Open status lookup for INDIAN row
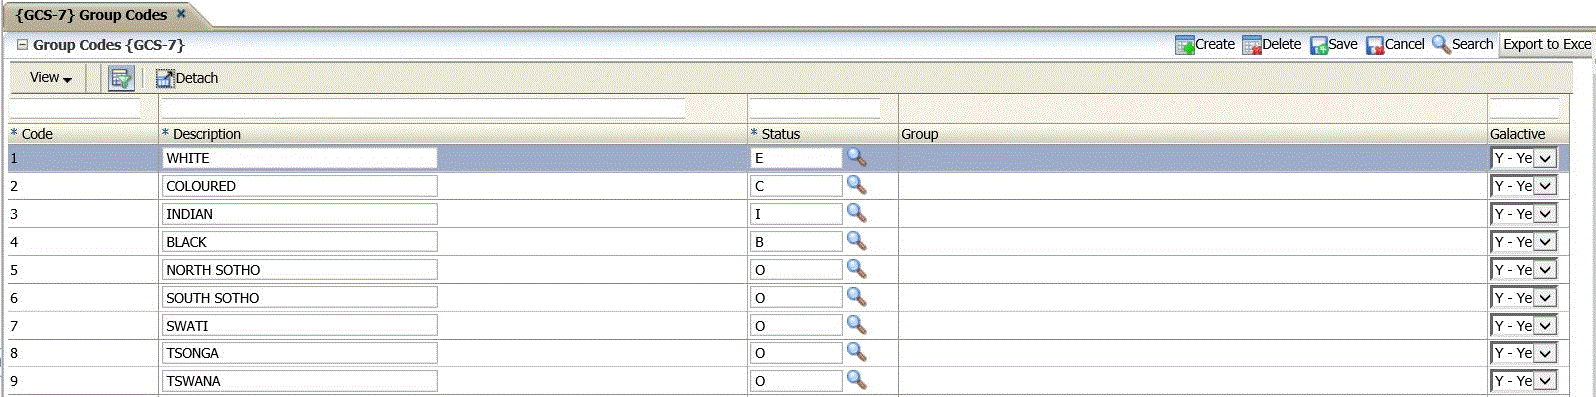Image resolution: width=1596 pixels, height=397 pixels. click(856, 214)
